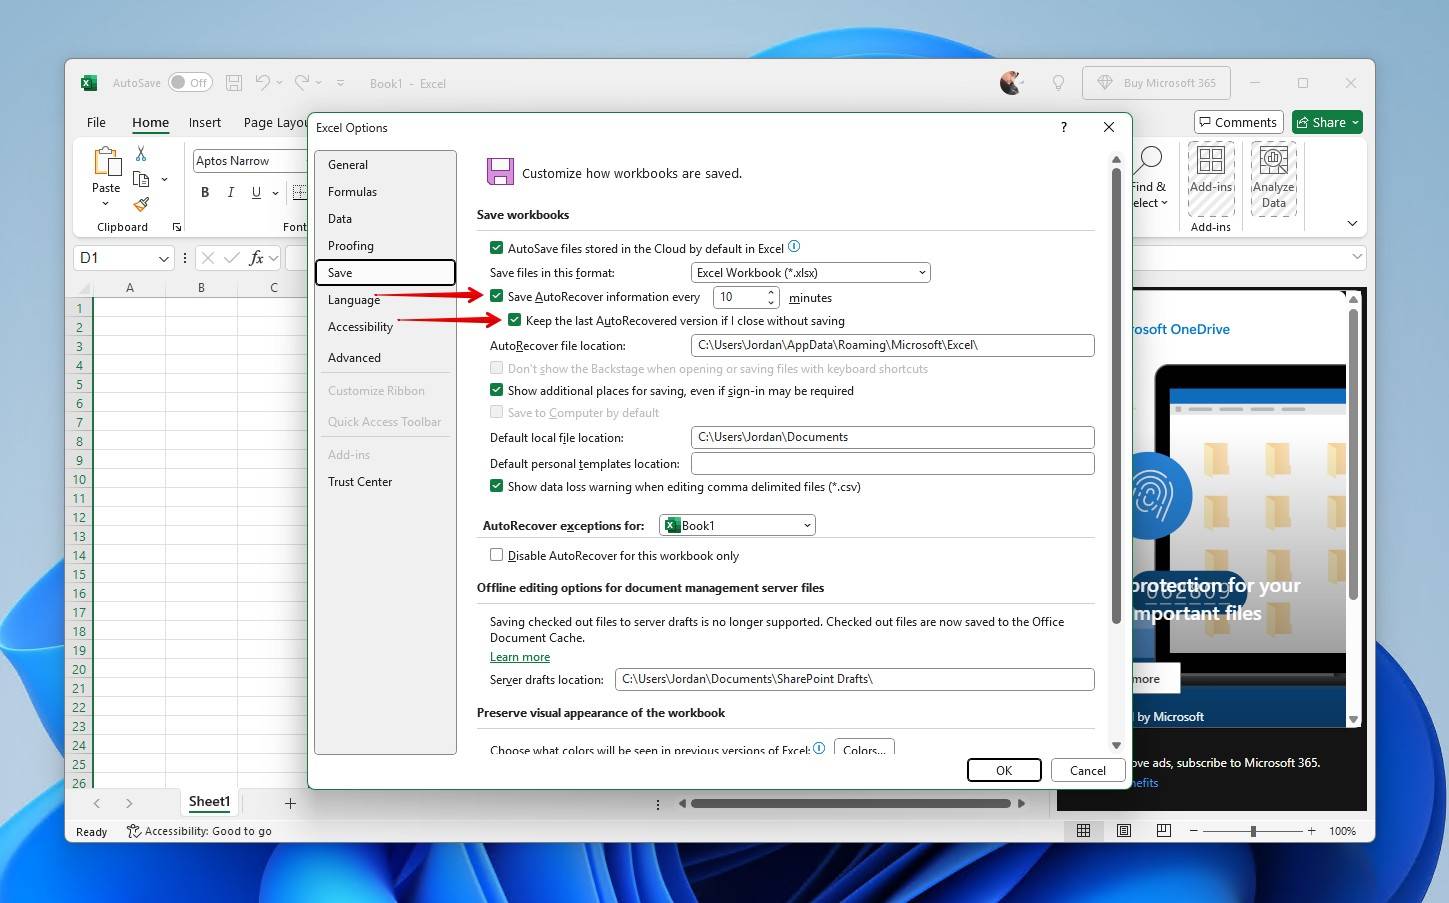
Task: Click inside the Default personal templates location field
Action: pos(891,463)
